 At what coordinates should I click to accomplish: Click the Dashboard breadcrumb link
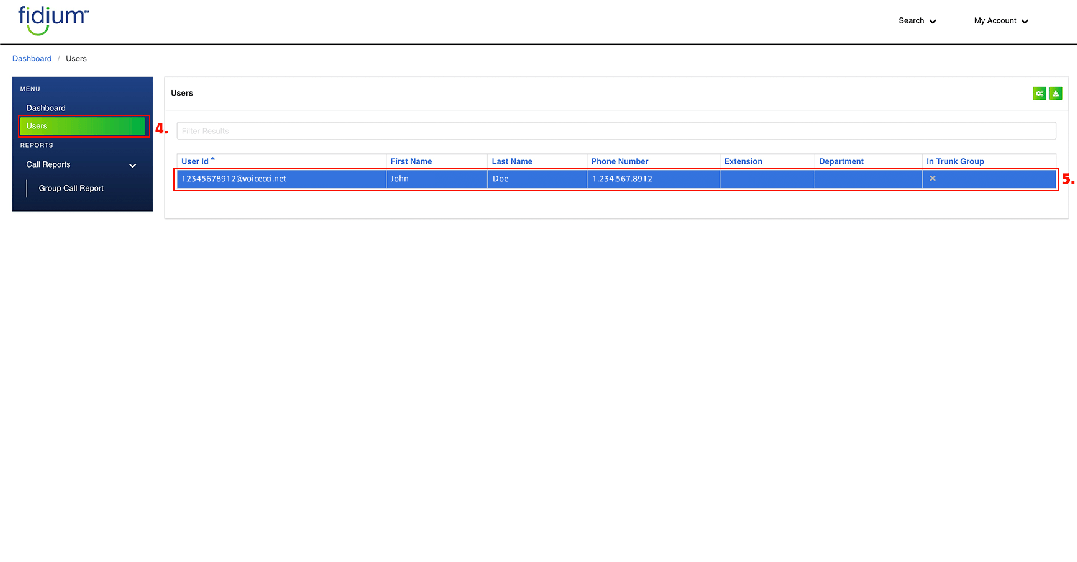32,59
